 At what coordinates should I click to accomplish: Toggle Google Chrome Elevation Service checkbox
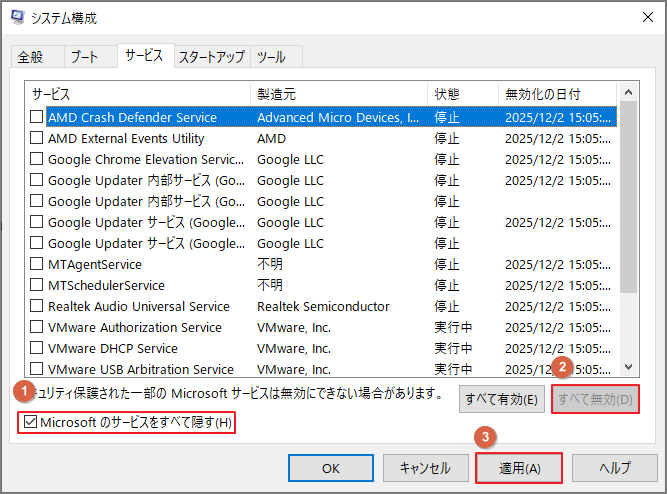37,159
